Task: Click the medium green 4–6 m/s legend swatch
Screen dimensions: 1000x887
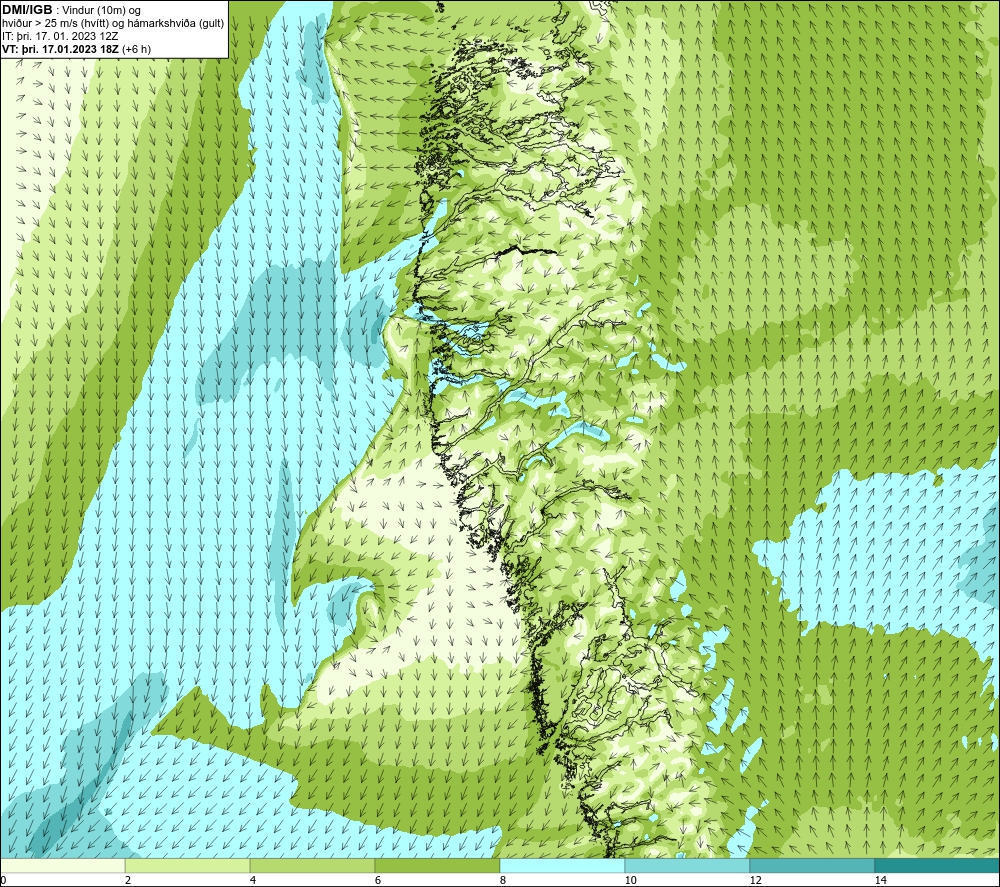Action: pyautogui.click(x=312, y=865)
